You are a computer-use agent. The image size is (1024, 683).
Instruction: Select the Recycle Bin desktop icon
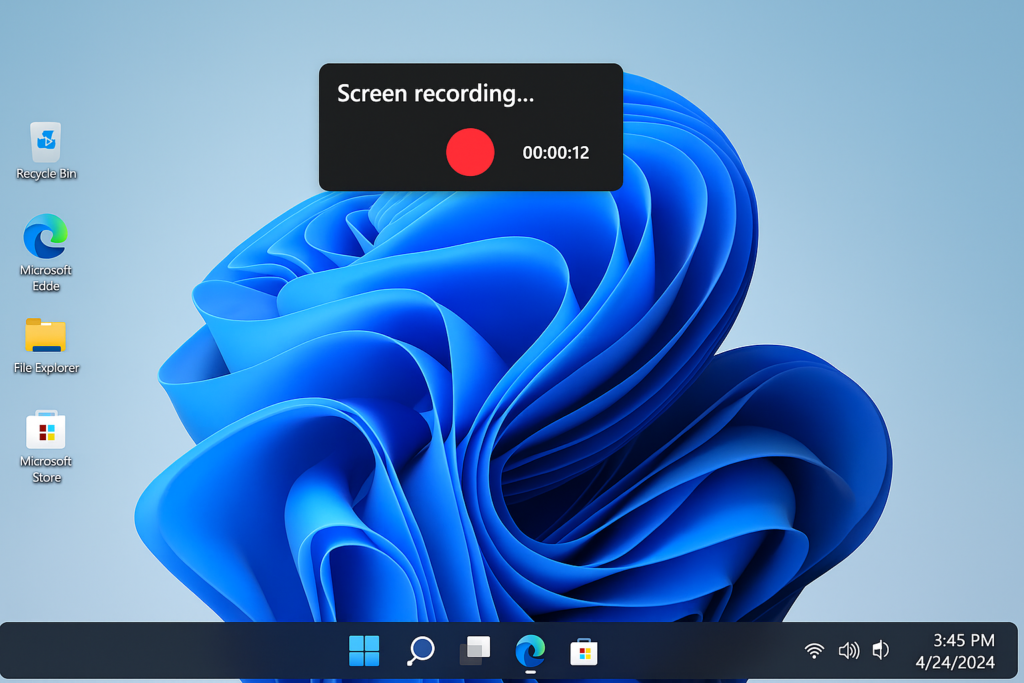tap(46, 142)
